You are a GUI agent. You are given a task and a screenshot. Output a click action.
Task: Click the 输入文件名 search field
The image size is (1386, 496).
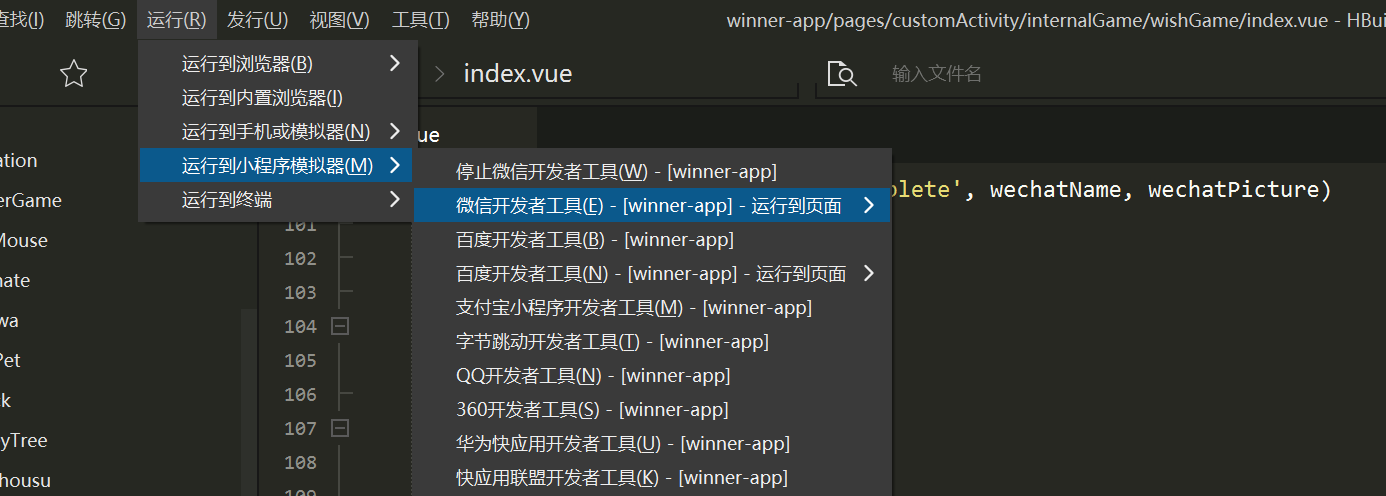[1100, 74]
